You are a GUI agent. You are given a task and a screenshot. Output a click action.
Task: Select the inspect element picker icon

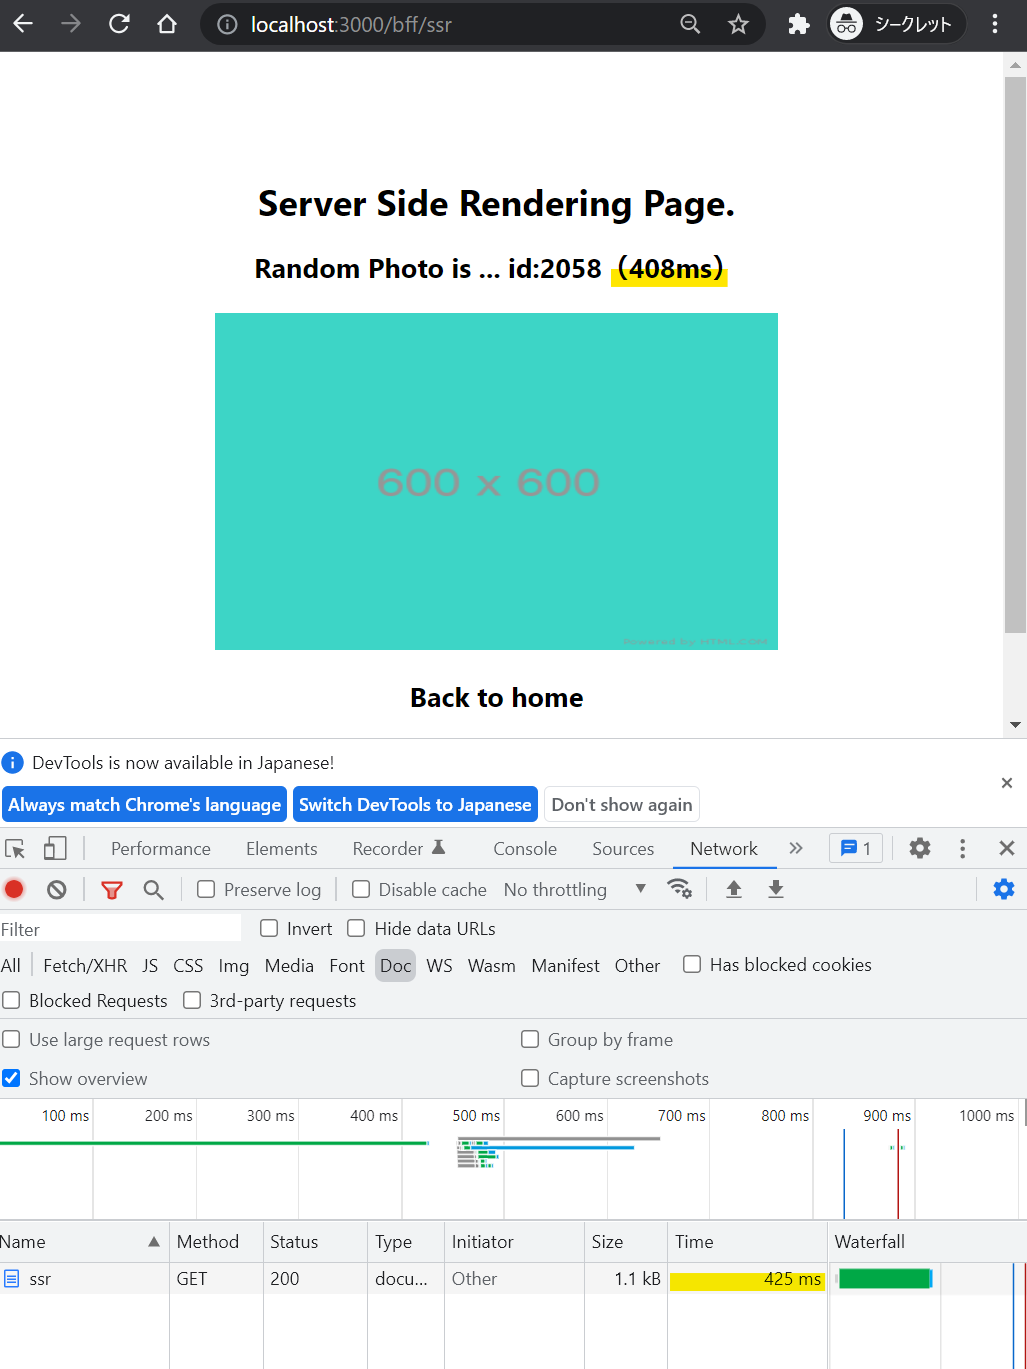15,848
